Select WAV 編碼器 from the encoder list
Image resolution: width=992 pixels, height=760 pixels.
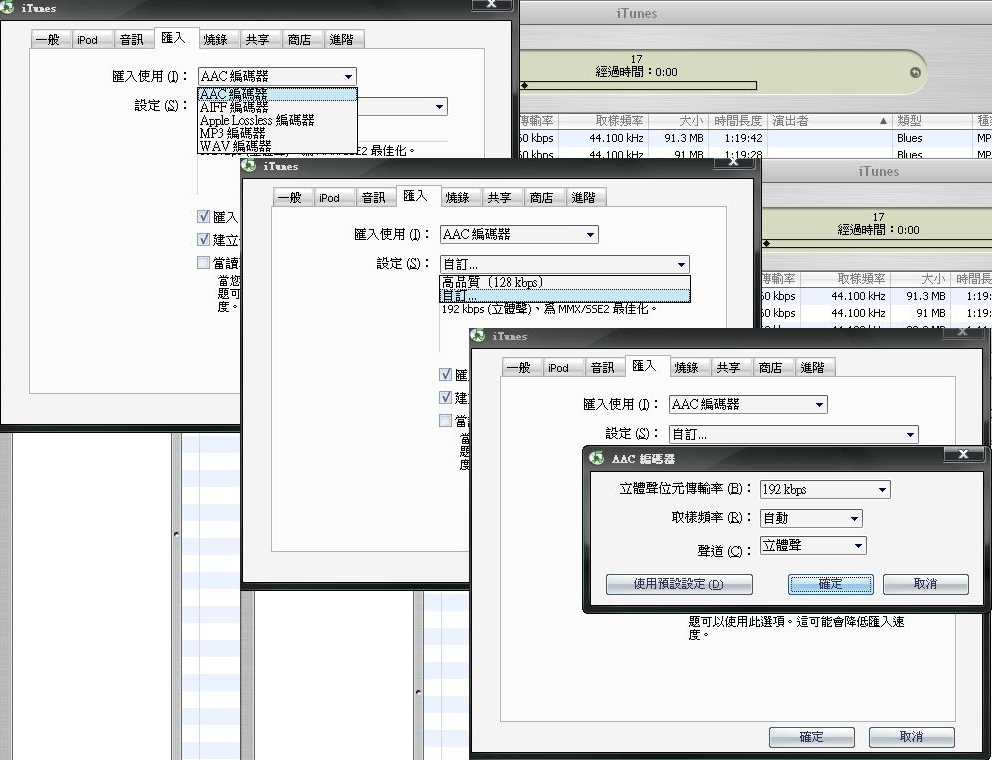(x=235, y=146)
